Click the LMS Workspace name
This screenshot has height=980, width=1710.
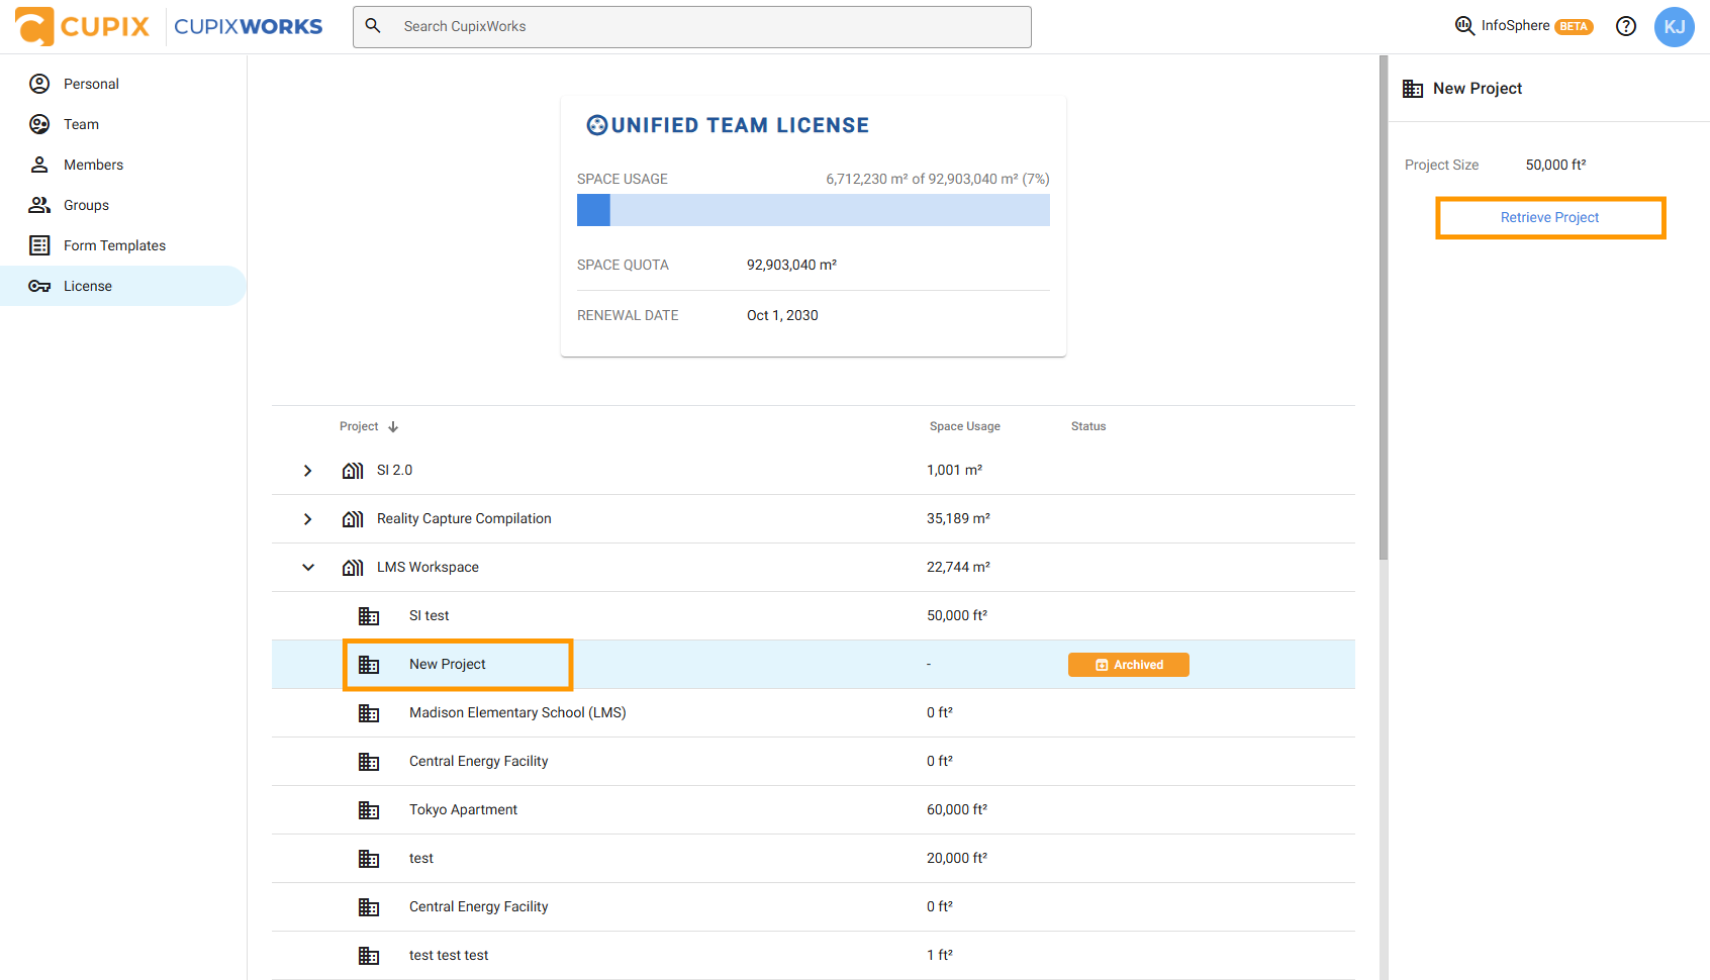(x=428, y=567)
